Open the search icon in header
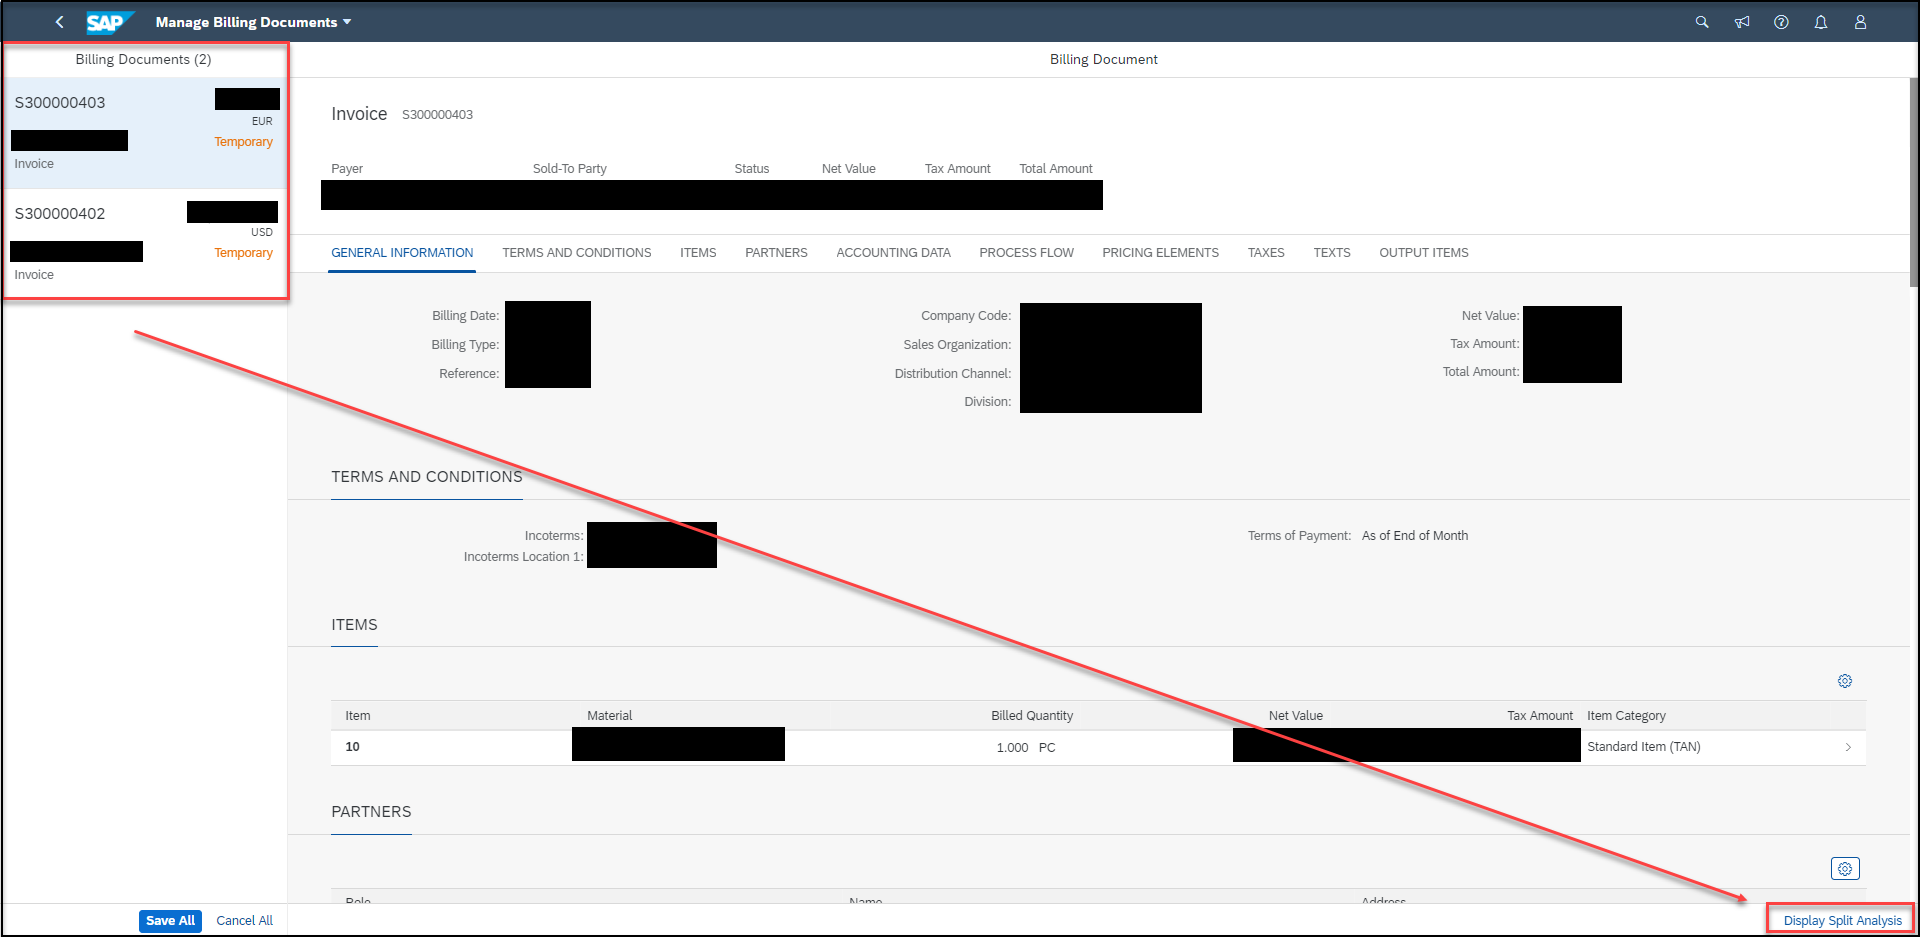 coord(1702,22)
